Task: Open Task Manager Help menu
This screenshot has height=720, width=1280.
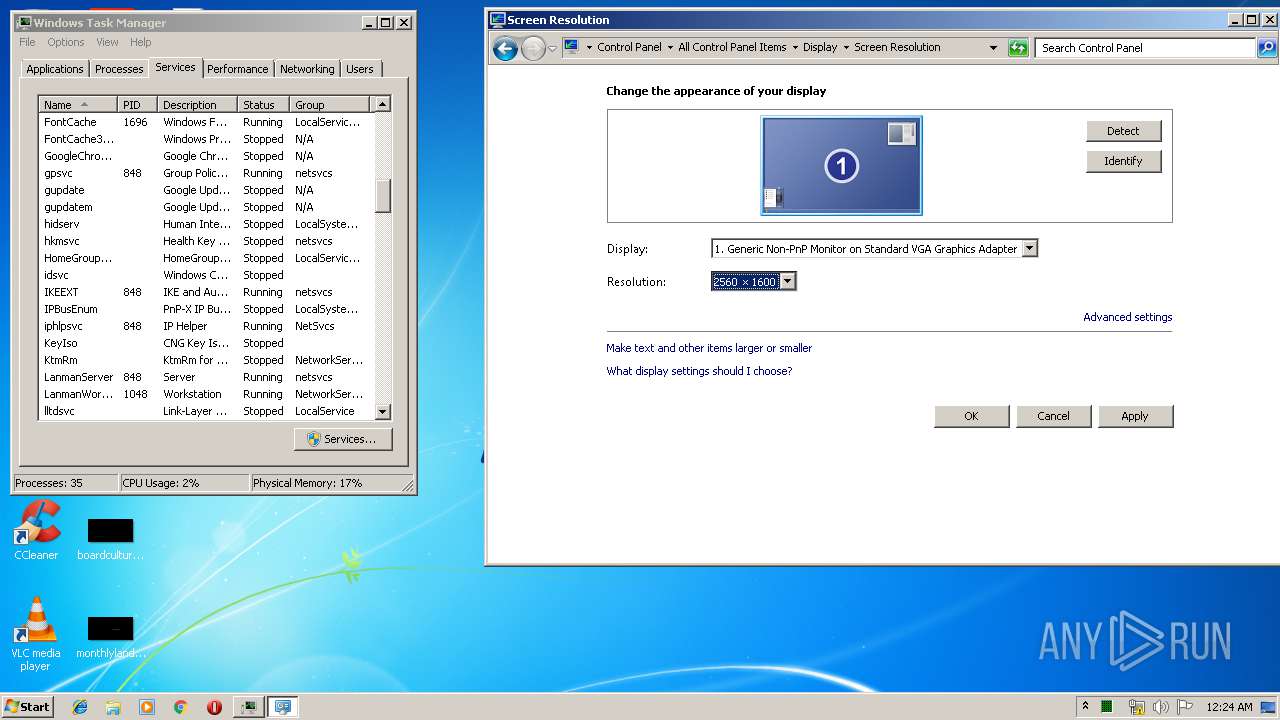Action: (x=141, y=42)
